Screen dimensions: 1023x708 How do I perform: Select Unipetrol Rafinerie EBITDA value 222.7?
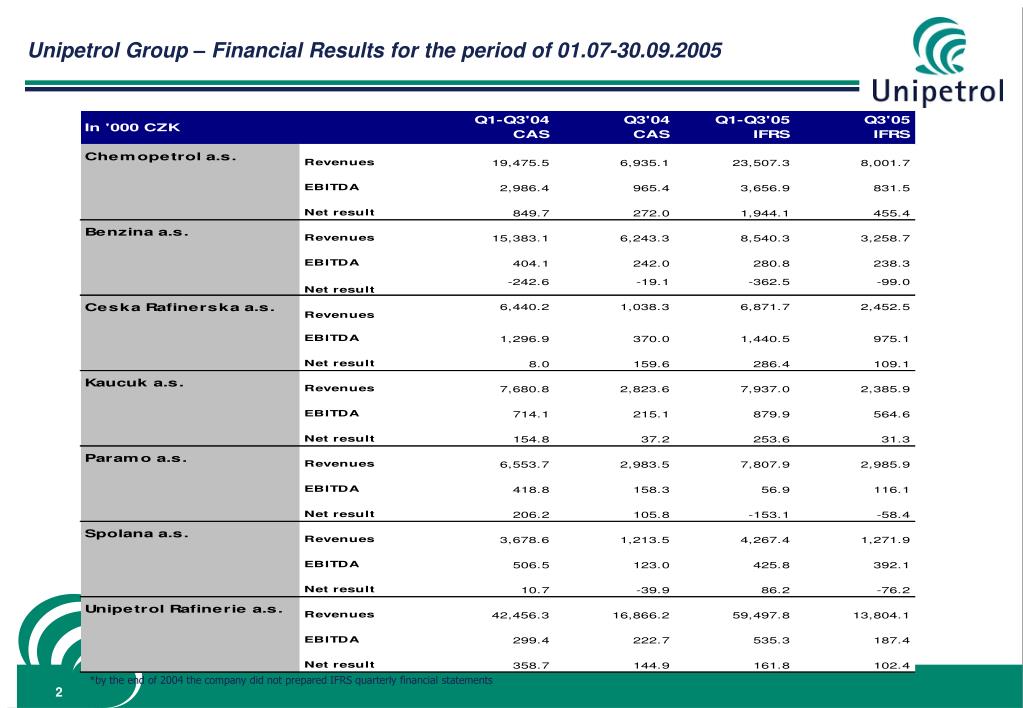pyautogui.click(x=651, y=641)
